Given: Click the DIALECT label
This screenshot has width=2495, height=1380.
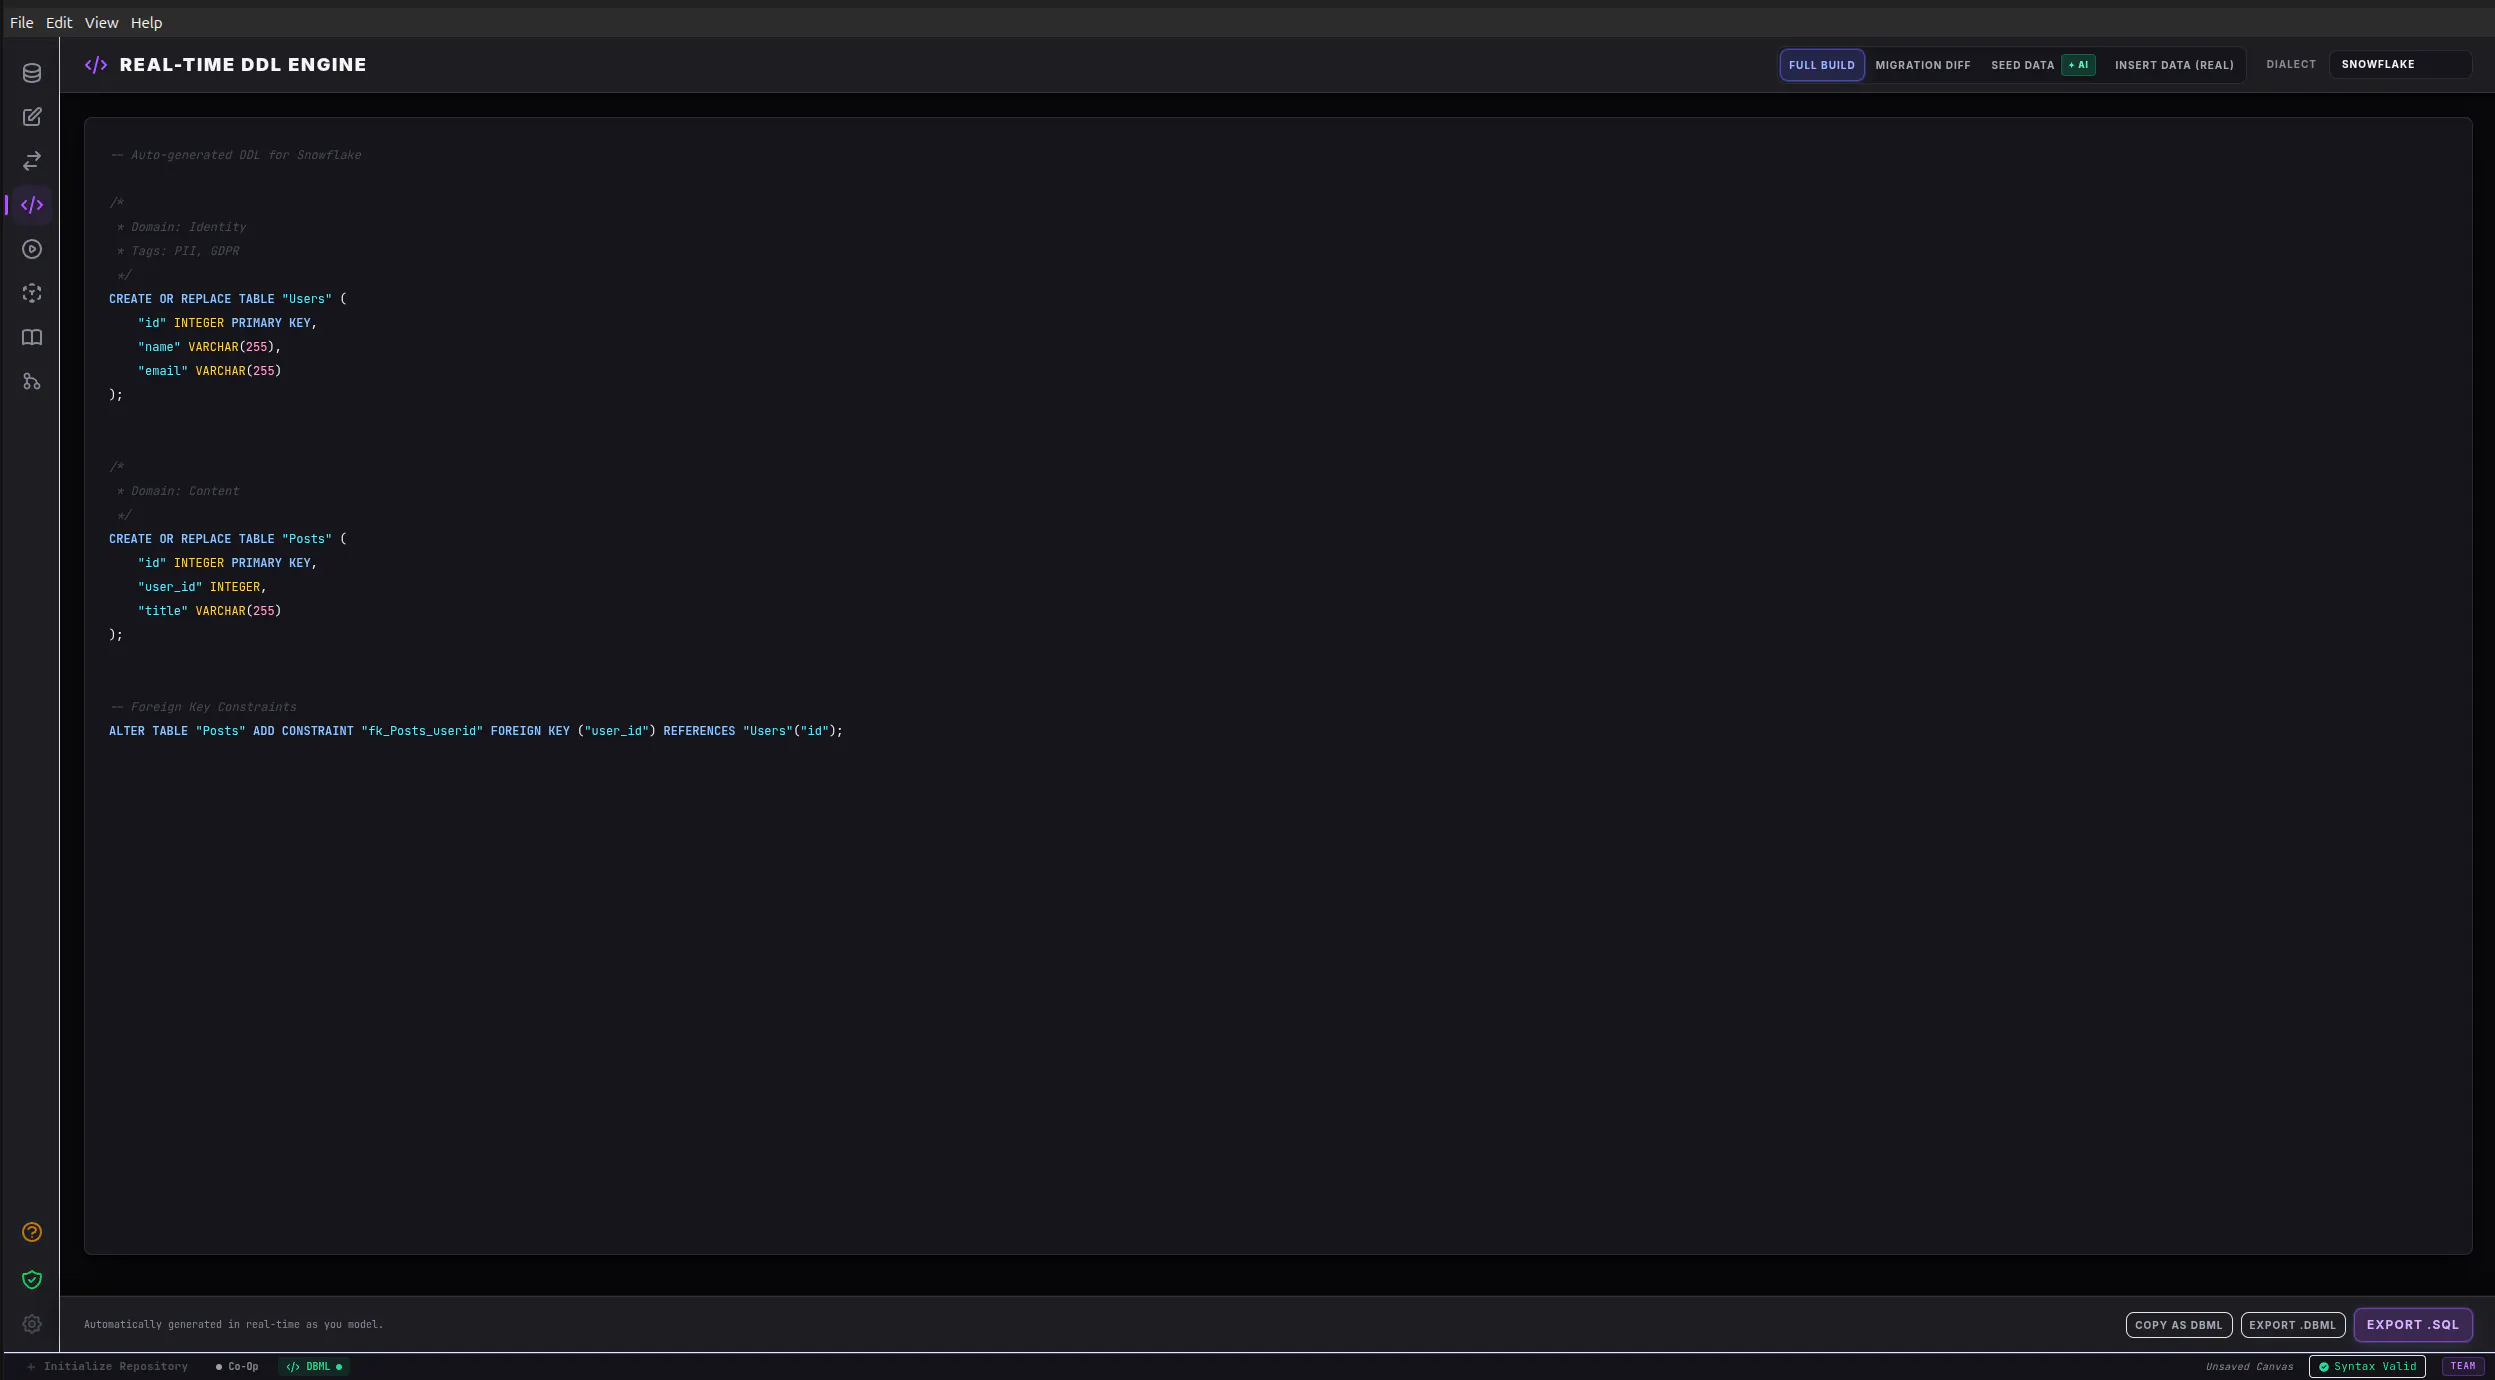Looking at the screenshot, I should click(x=2290, y=64).
